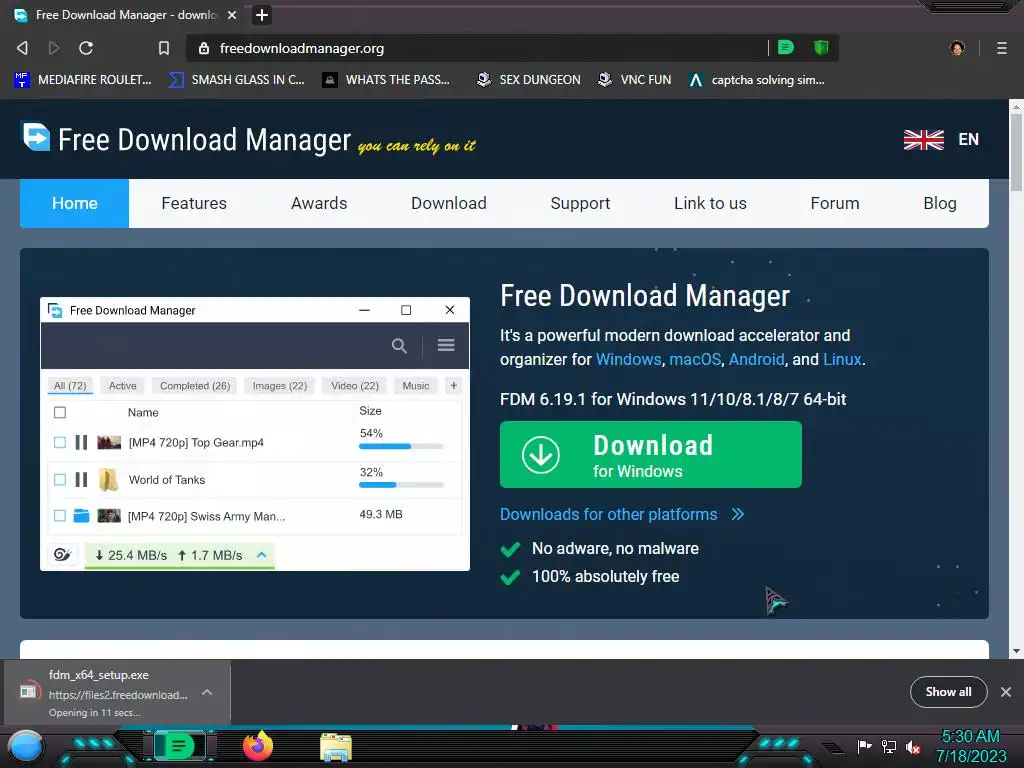Check the Top Gear.mp4 row checkbox

pos(60,443)
